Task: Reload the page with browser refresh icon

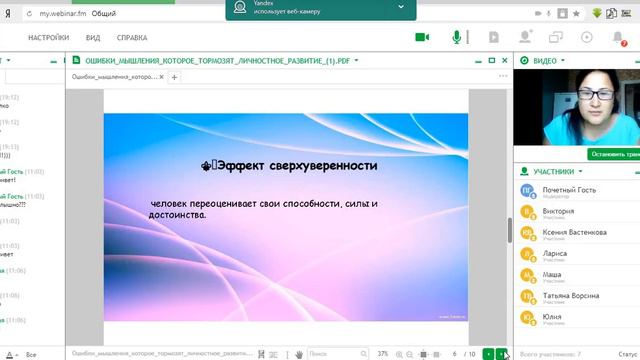Action: click(29, 13)
